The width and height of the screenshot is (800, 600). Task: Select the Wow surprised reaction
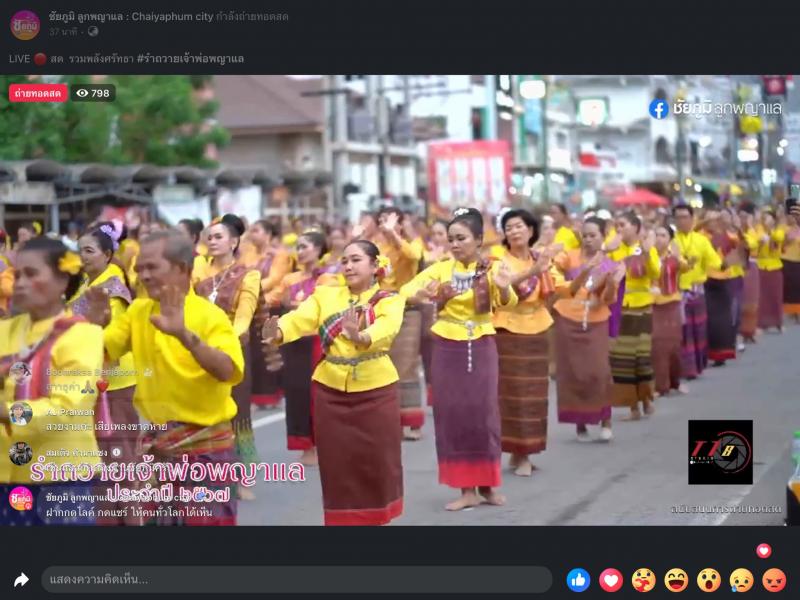(x=709, y=580)
